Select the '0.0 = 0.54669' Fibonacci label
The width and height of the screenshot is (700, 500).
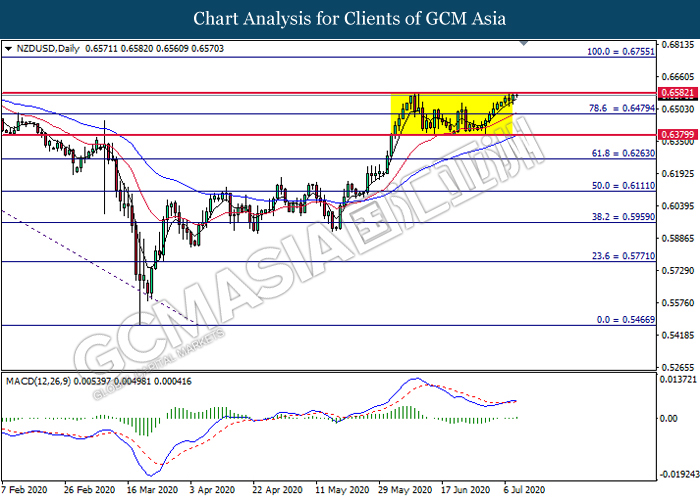pos(626,320)
